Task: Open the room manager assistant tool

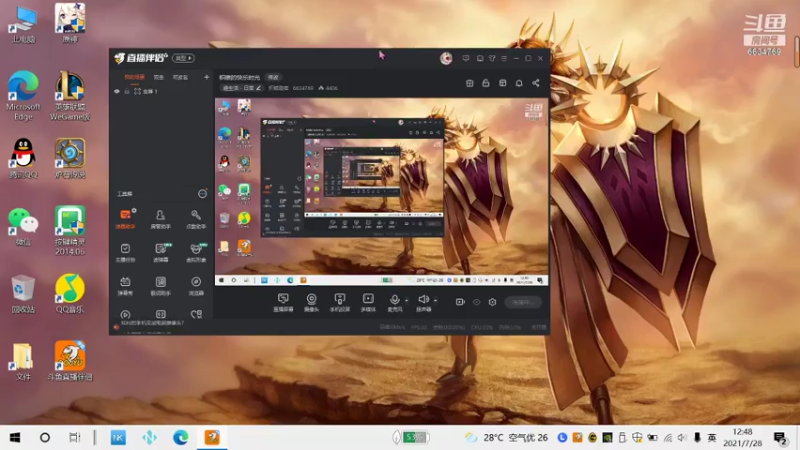Action: click(160, 218)
